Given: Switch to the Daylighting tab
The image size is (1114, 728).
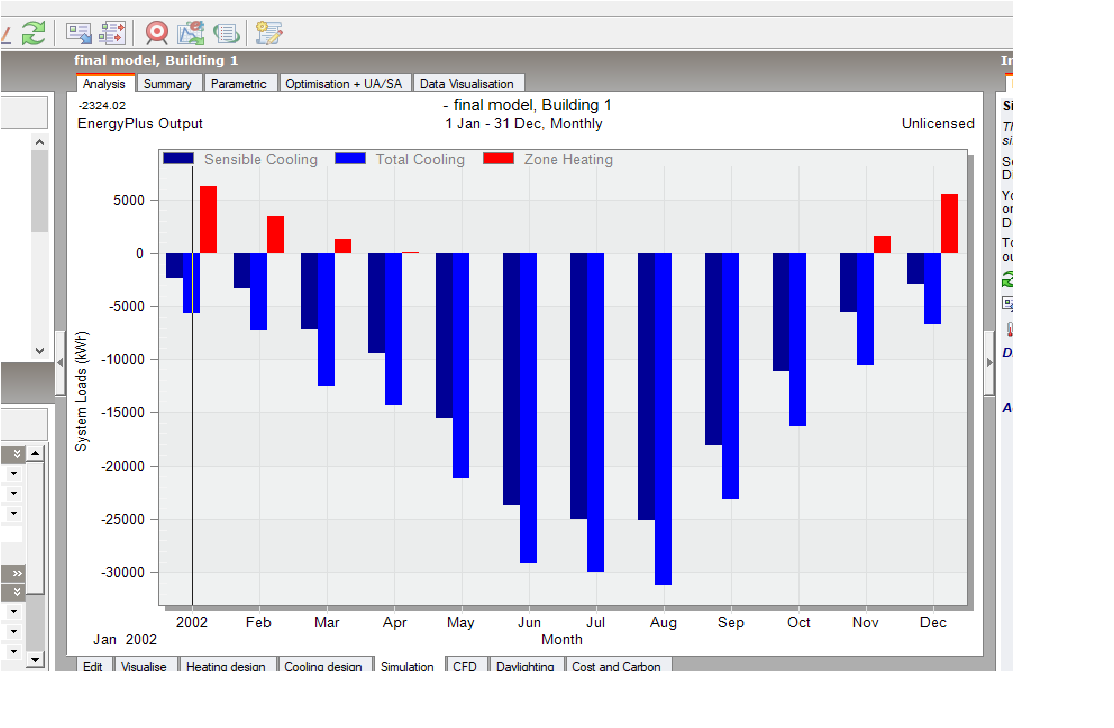Looking at the screenshot, I should click(525, 665).
